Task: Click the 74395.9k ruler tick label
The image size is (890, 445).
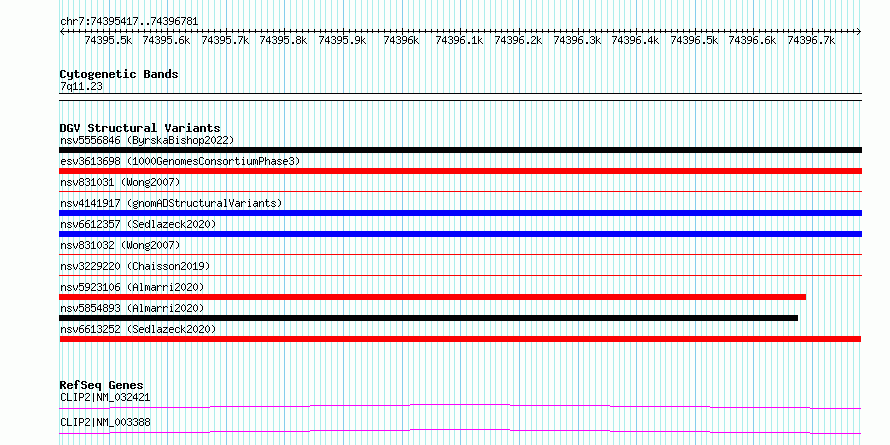Action: 342,40
